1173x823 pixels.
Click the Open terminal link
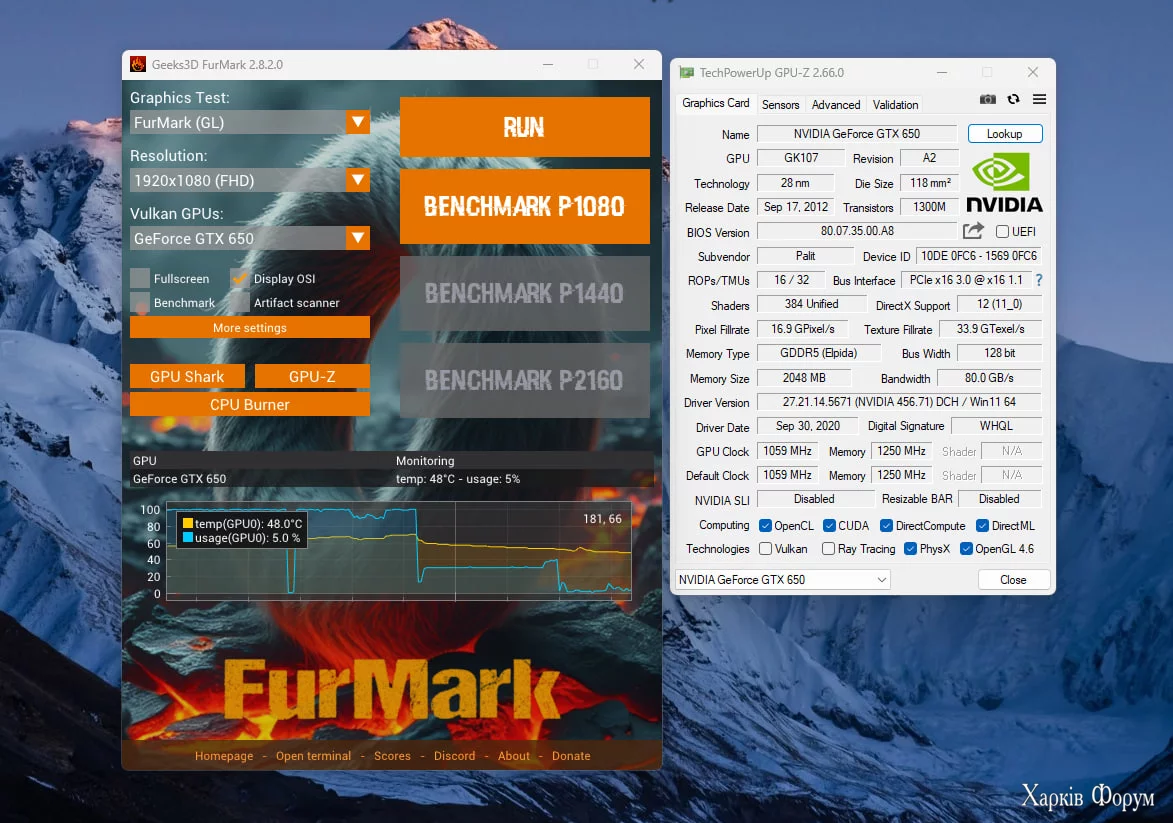313,756
